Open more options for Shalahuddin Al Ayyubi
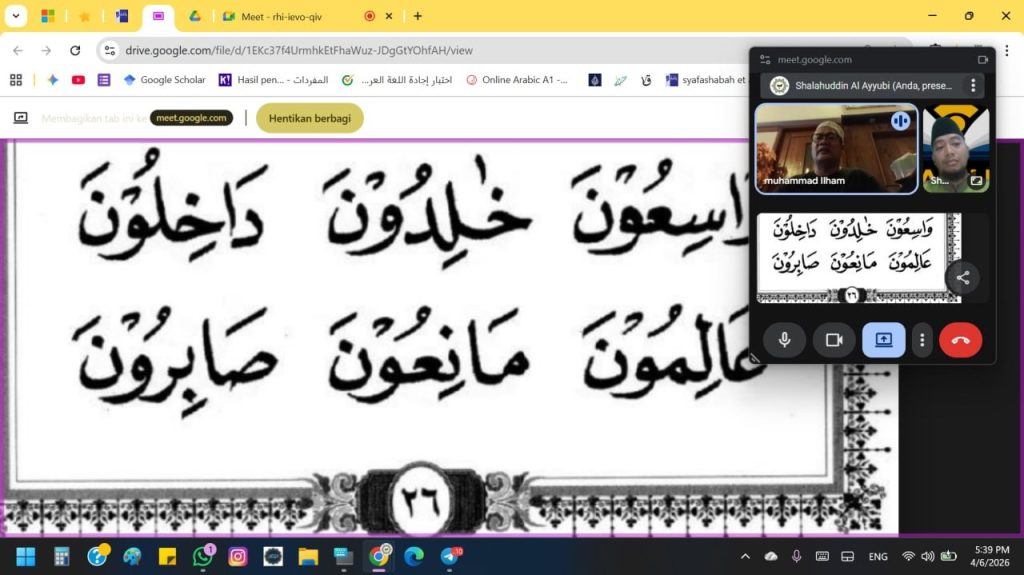 click(x=973, y=86)
